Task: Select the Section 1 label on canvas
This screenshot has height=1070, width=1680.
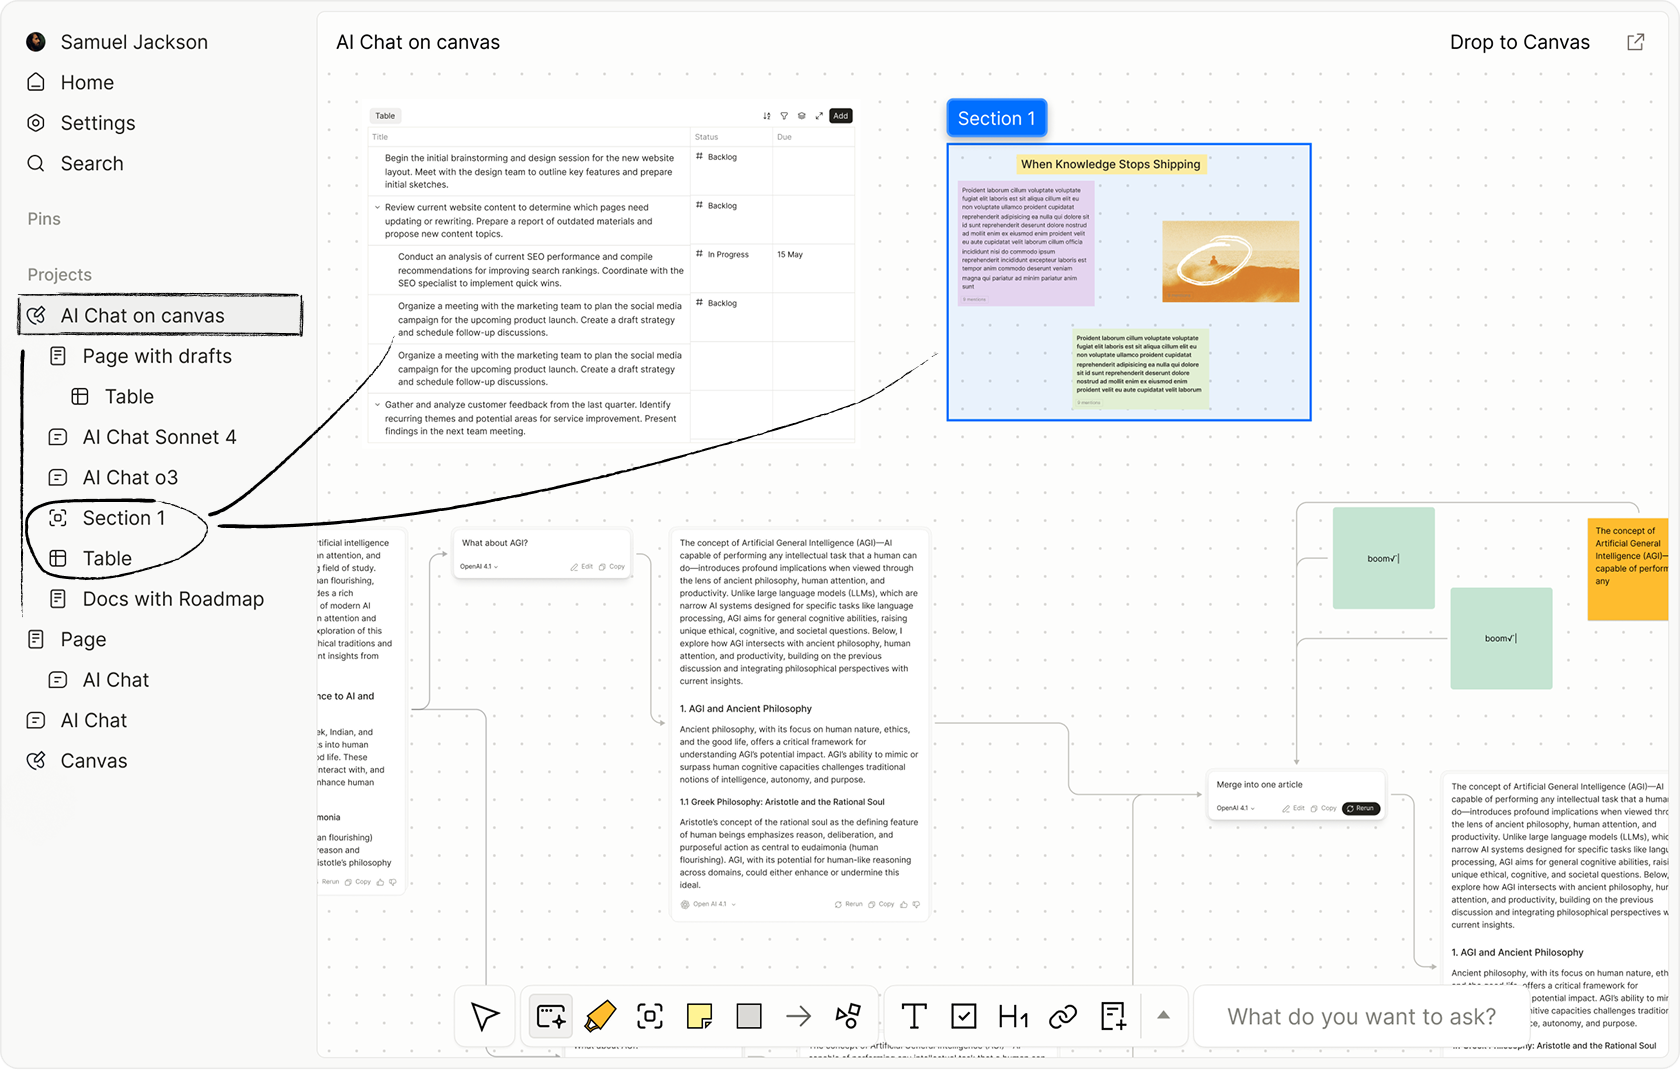Action: pos(996,118)
